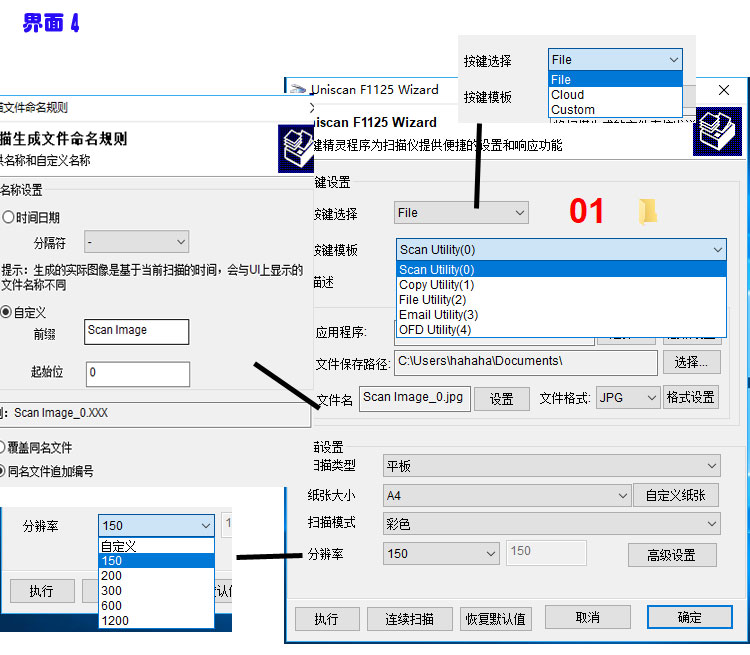This screenshot has height=655, width=750.
Task: Choose highlighted 150 in resolution list
Action: (x=156, y=561)
